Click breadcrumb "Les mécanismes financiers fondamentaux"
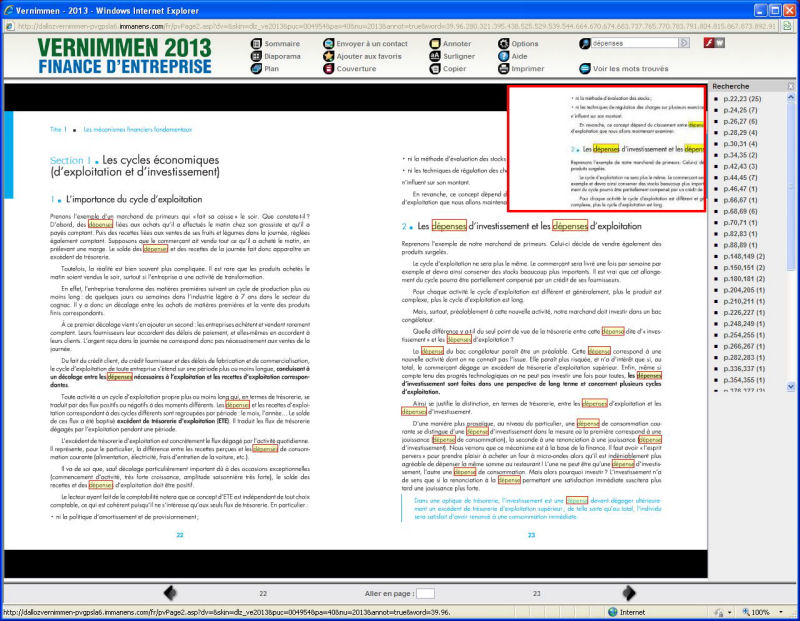 coord(138,130)
